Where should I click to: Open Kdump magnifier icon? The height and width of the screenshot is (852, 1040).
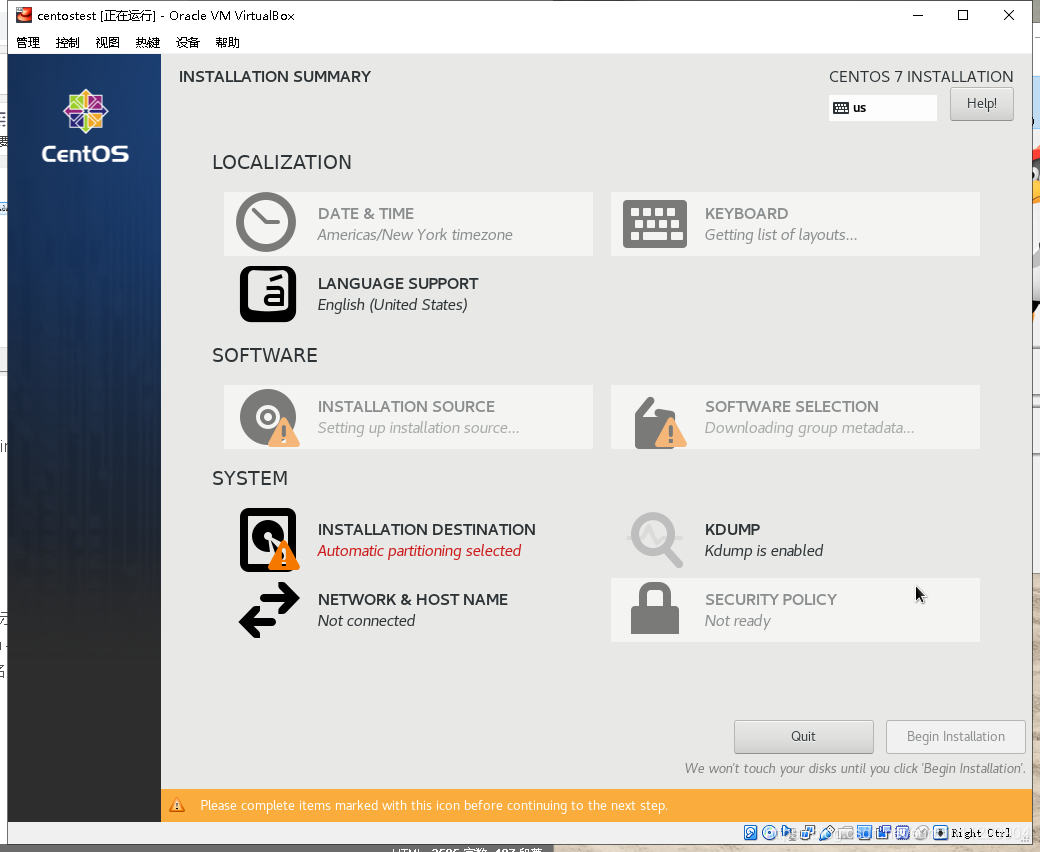click(656, 540)
